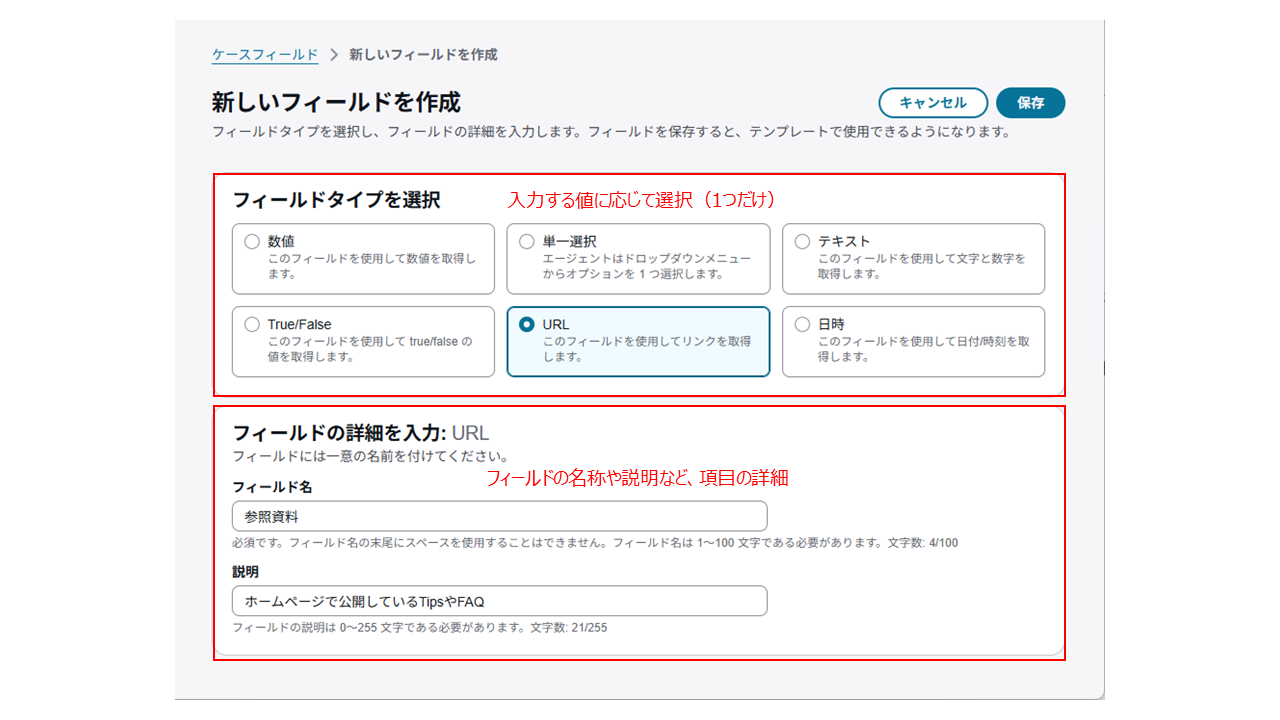Click the フィールド名 label

click(272, 487)
